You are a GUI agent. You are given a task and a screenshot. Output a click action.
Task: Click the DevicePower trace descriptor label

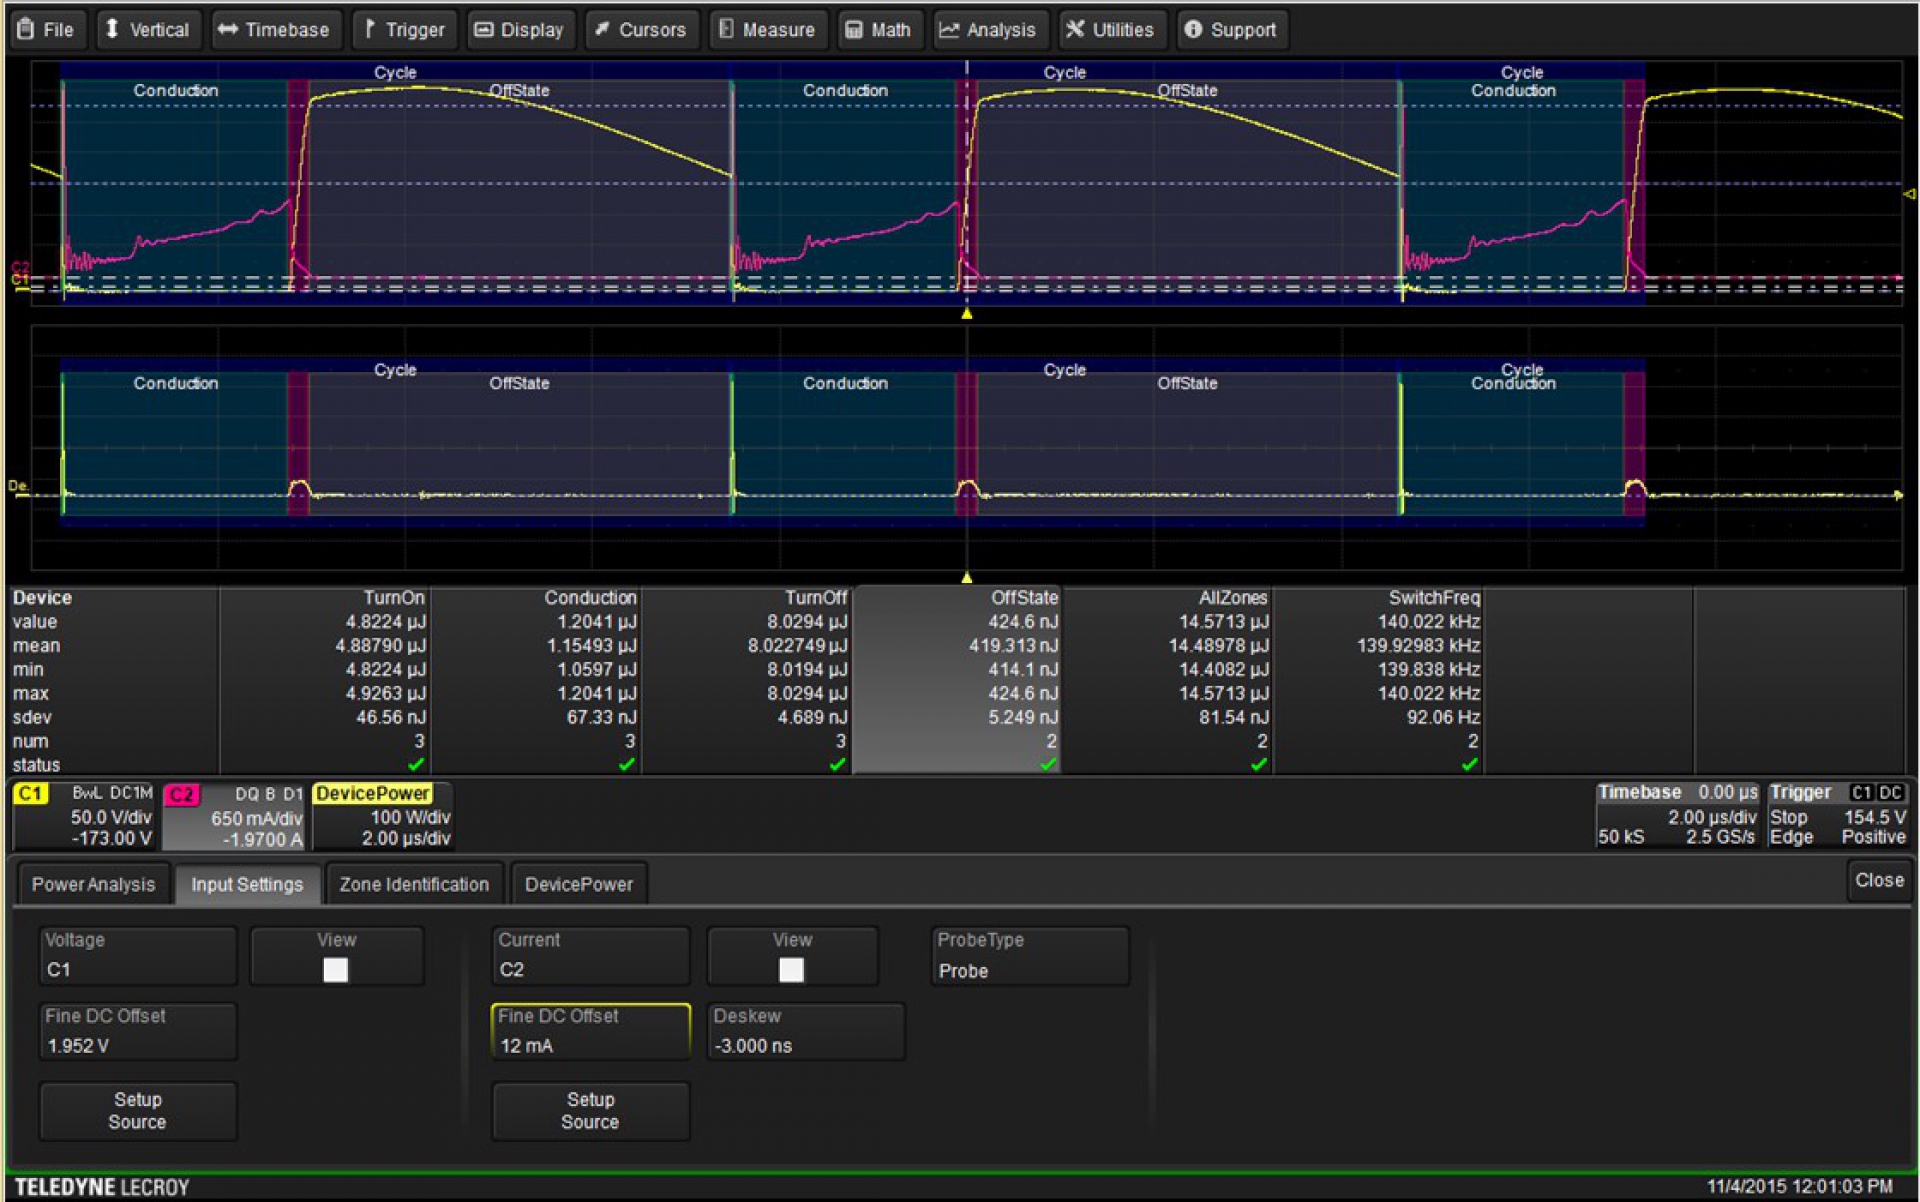[372, 794]
